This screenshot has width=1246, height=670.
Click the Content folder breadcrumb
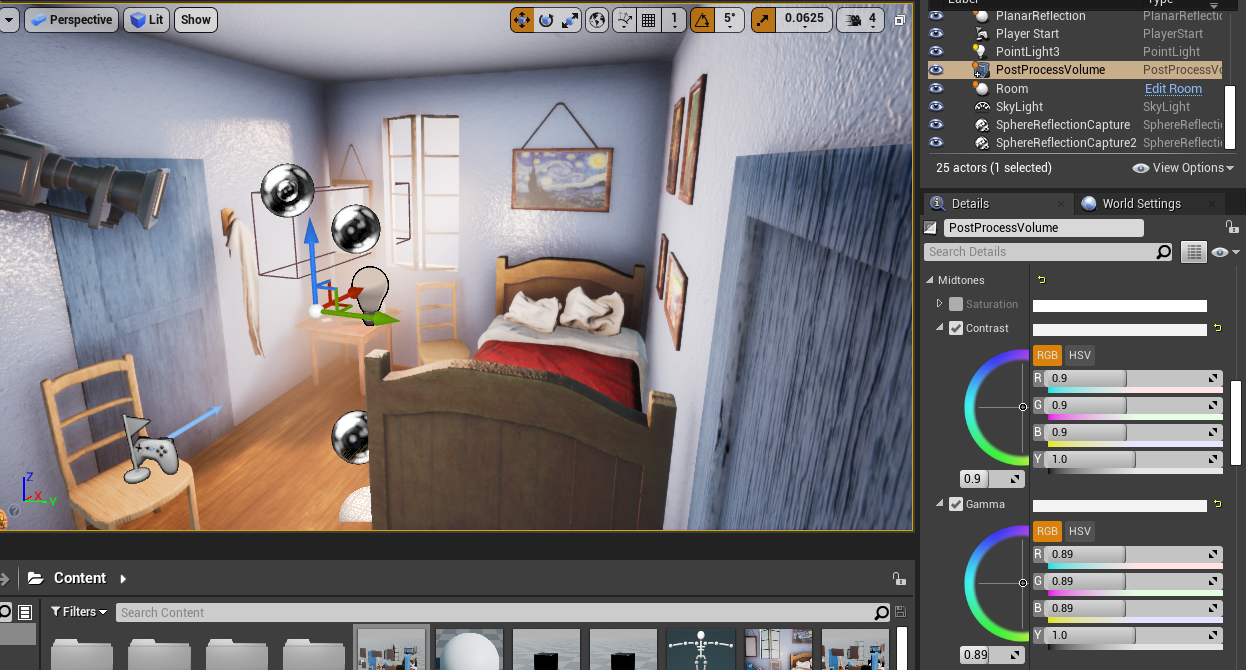80,578
